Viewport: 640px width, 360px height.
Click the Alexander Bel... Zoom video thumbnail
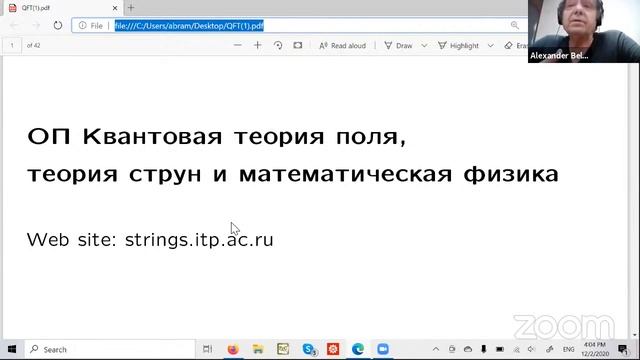(x=584, y=31)
